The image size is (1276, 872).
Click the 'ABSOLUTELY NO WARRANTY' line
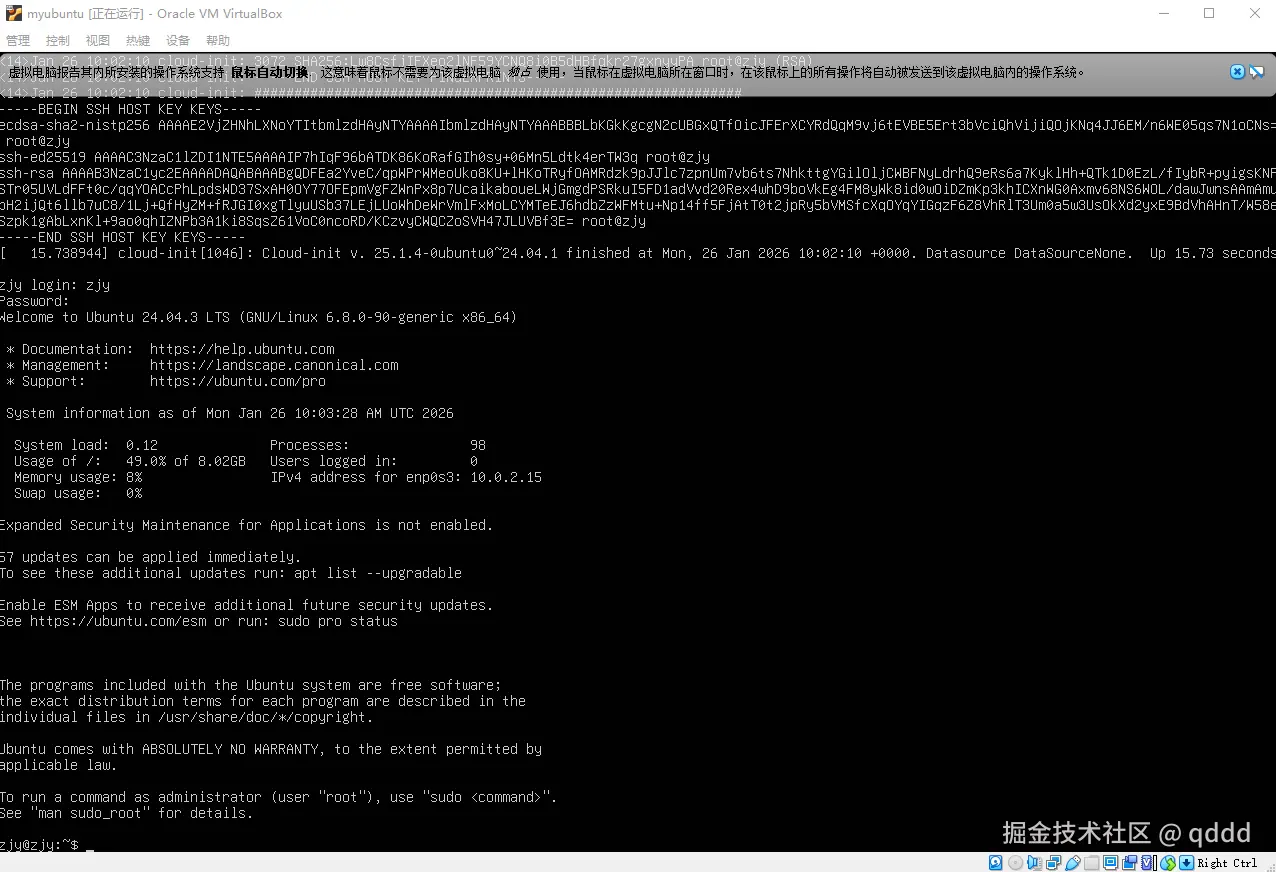(271, 749)
